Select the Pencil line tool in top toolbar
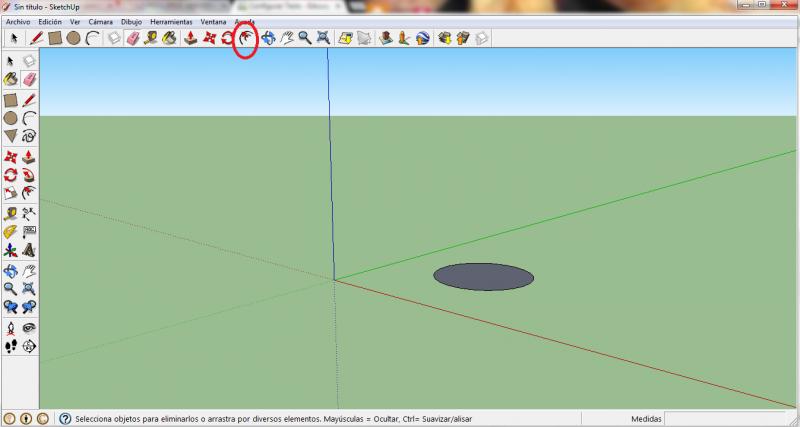800x427 pixels. coord(36,38)
